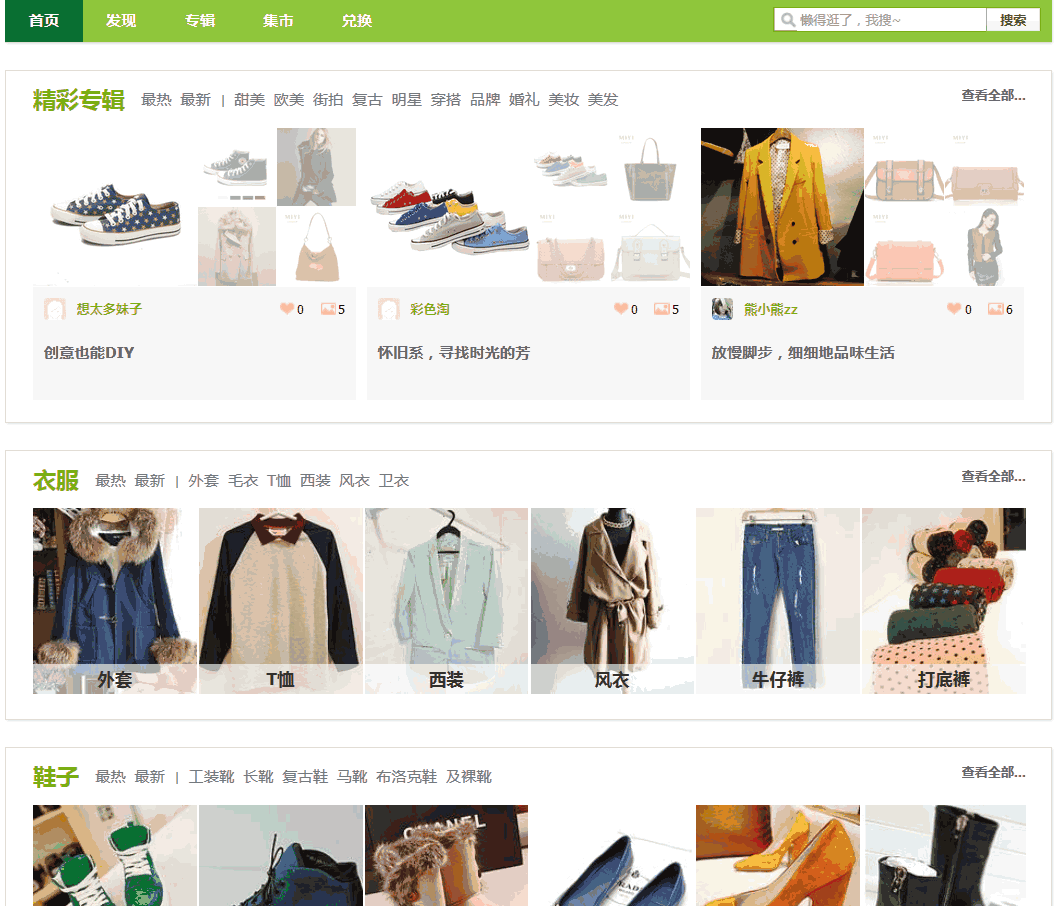Click the heart icon on 熊小熊zz album
The height and width of the screenshot is (906, 1057).
pos(954,309)
